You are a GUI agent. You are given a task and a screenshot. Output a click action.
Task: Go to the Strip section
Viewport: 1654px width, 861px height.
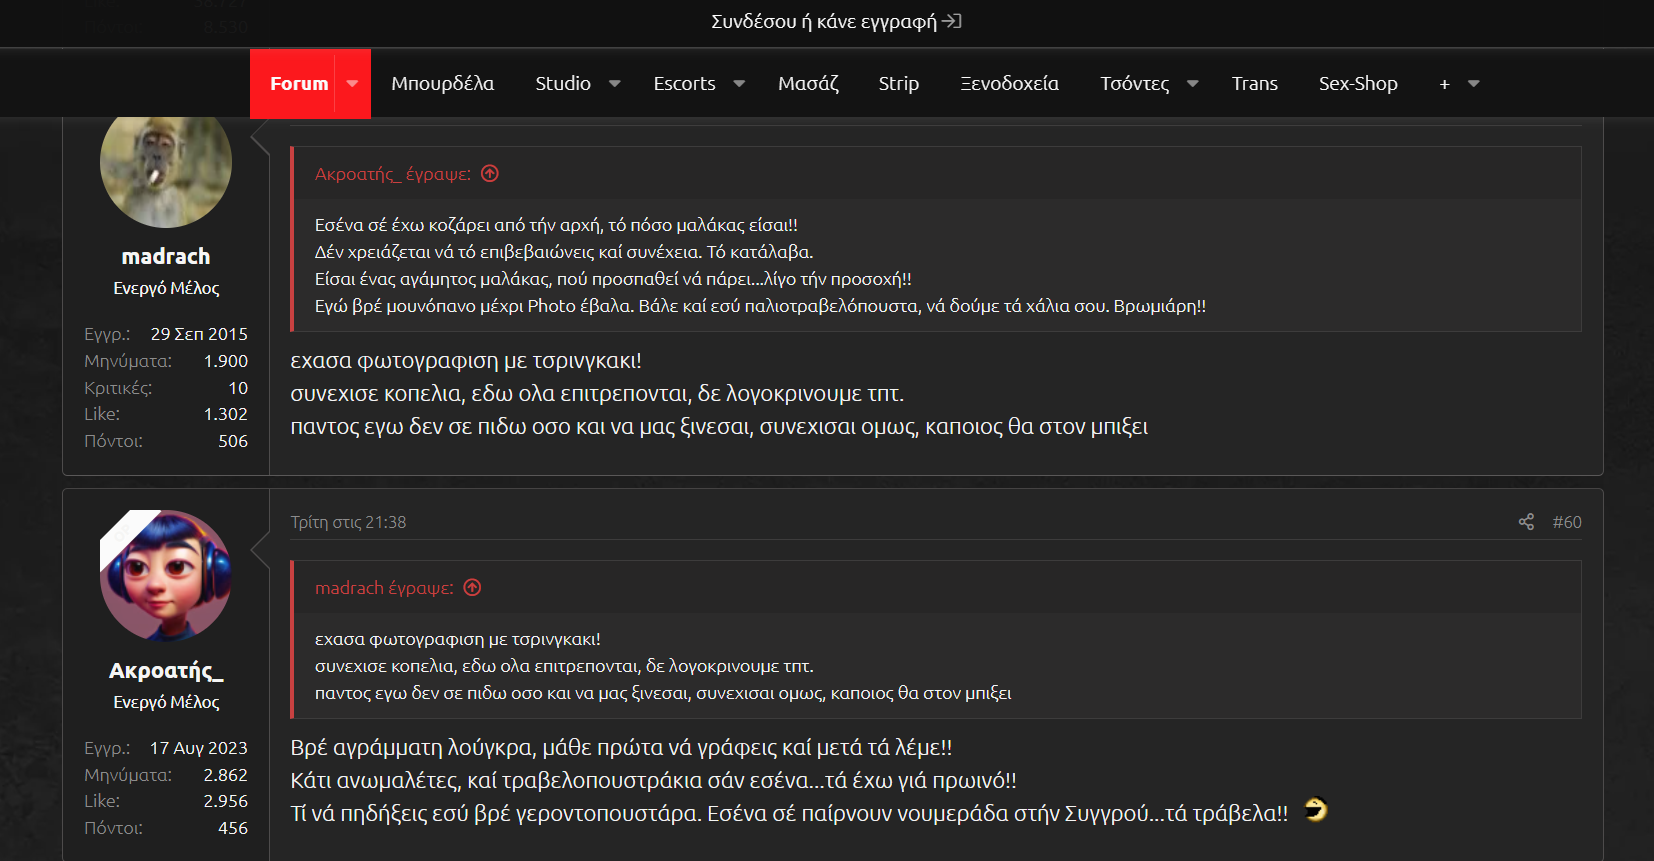click(x=898, y=84)
